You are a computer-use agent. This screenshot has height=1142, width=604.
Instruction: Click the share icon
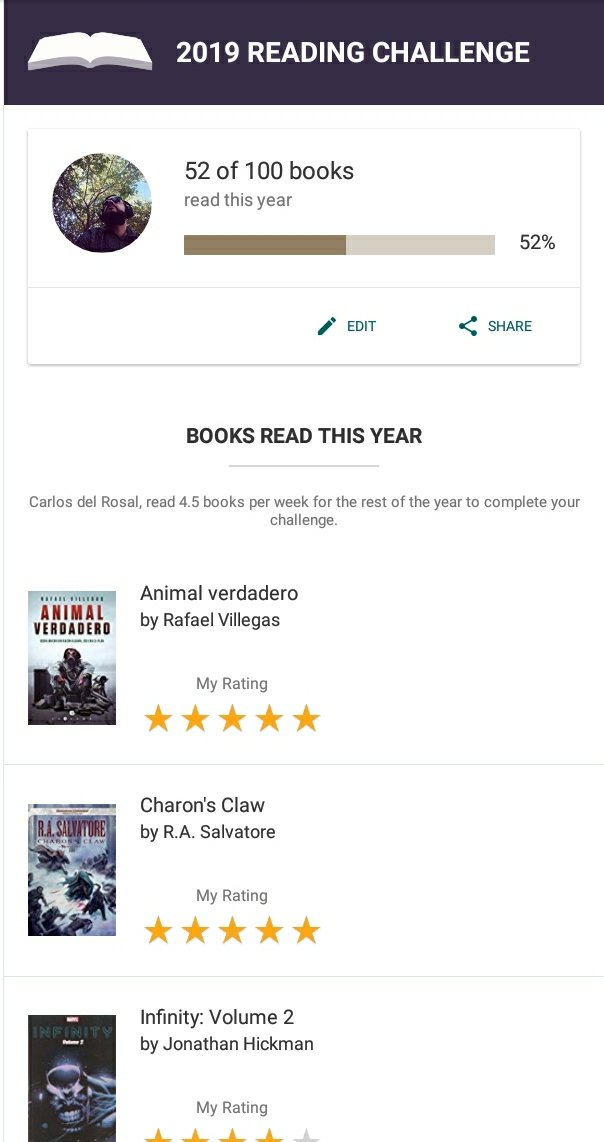pos(468,326)
